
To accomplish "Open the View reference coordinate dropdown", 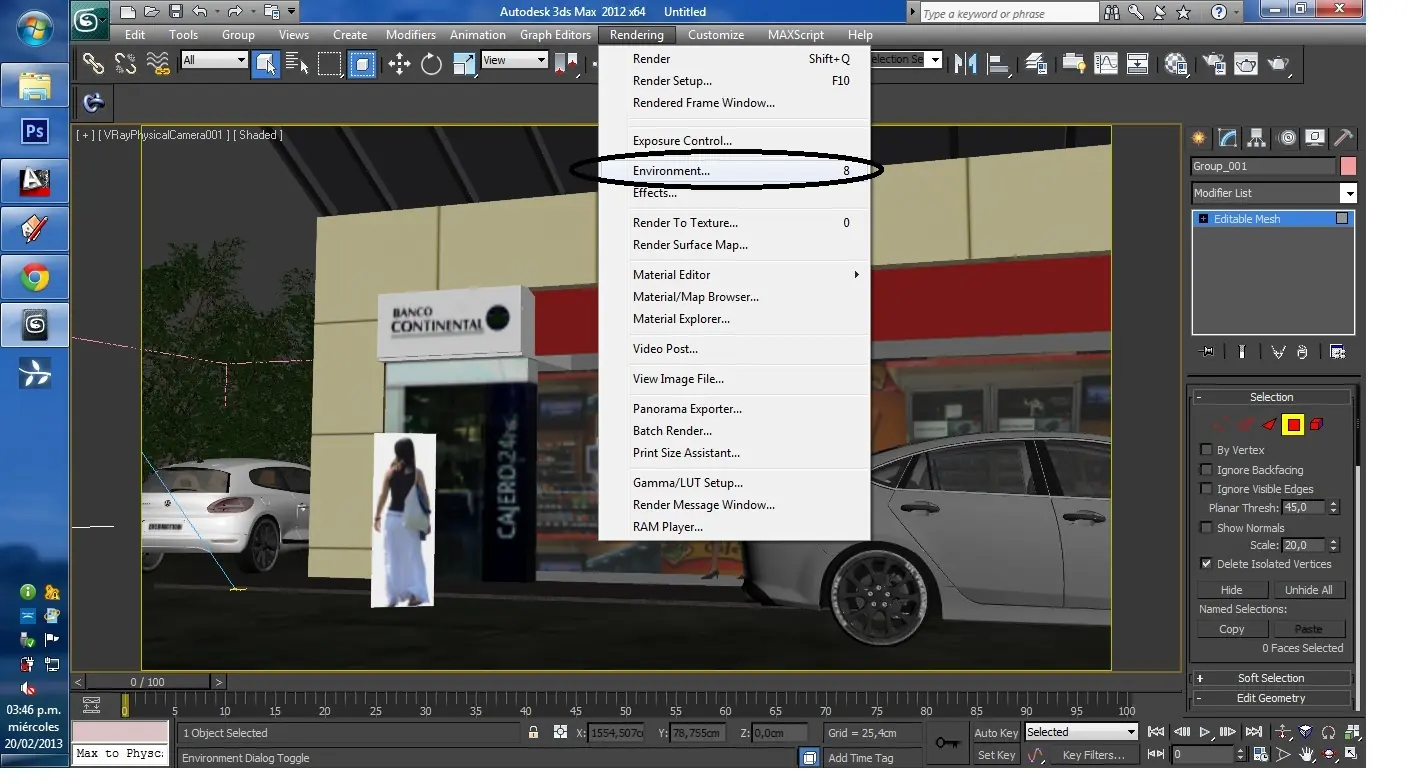I will 514,60.
